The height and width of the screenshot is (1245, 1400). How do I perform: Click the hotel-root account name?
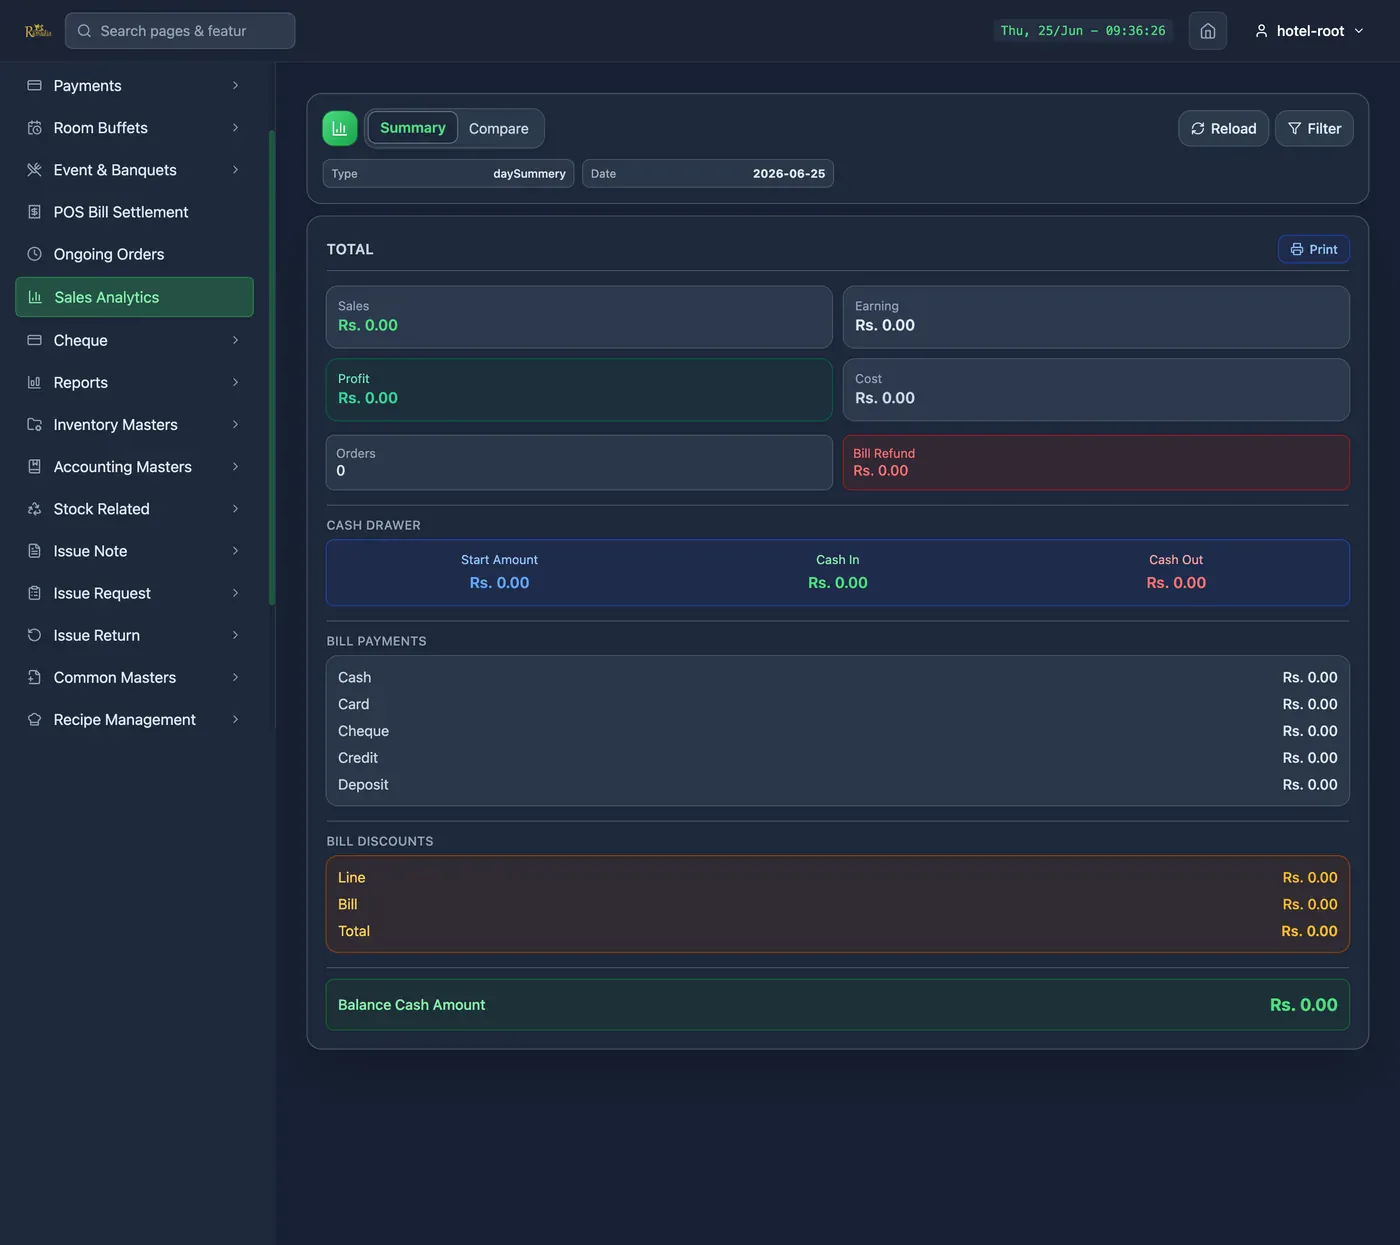[1310, 31]
